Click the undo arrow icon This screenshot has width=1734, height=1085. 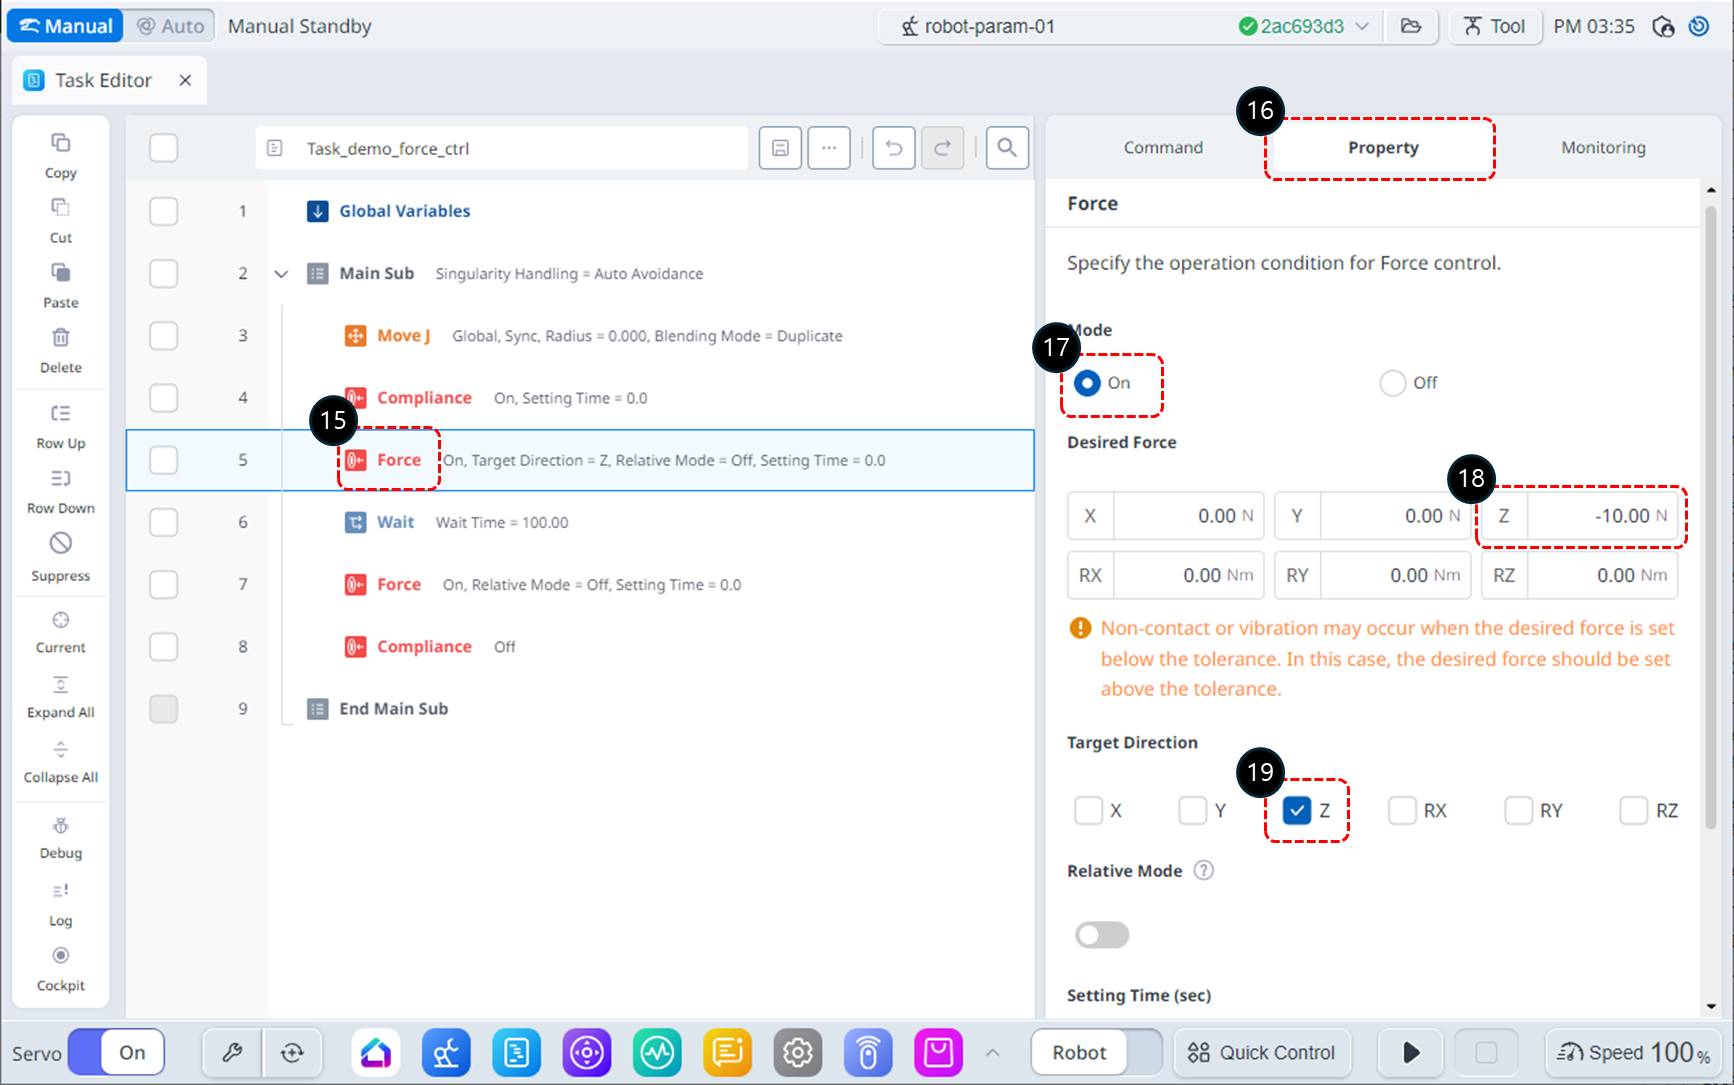click(x=893, y=148)
